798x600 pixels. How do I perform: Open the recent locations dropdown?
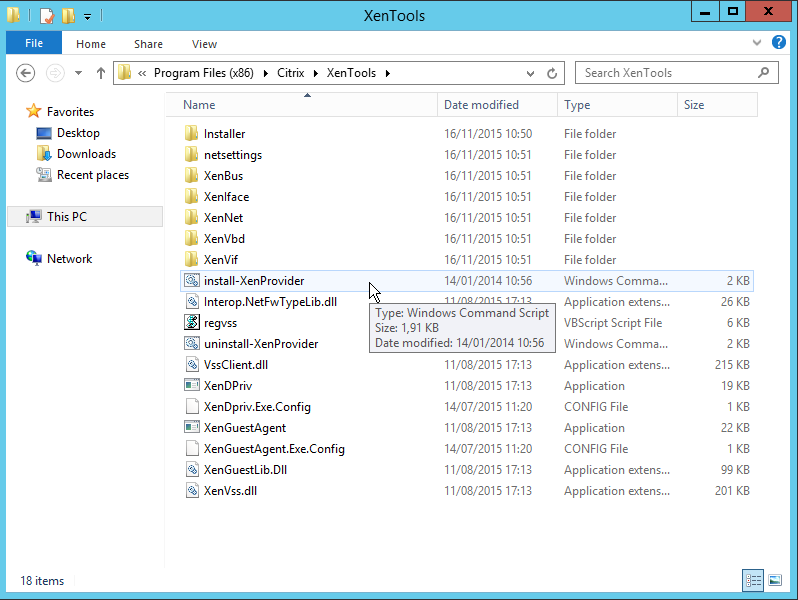tap(78, 73)
